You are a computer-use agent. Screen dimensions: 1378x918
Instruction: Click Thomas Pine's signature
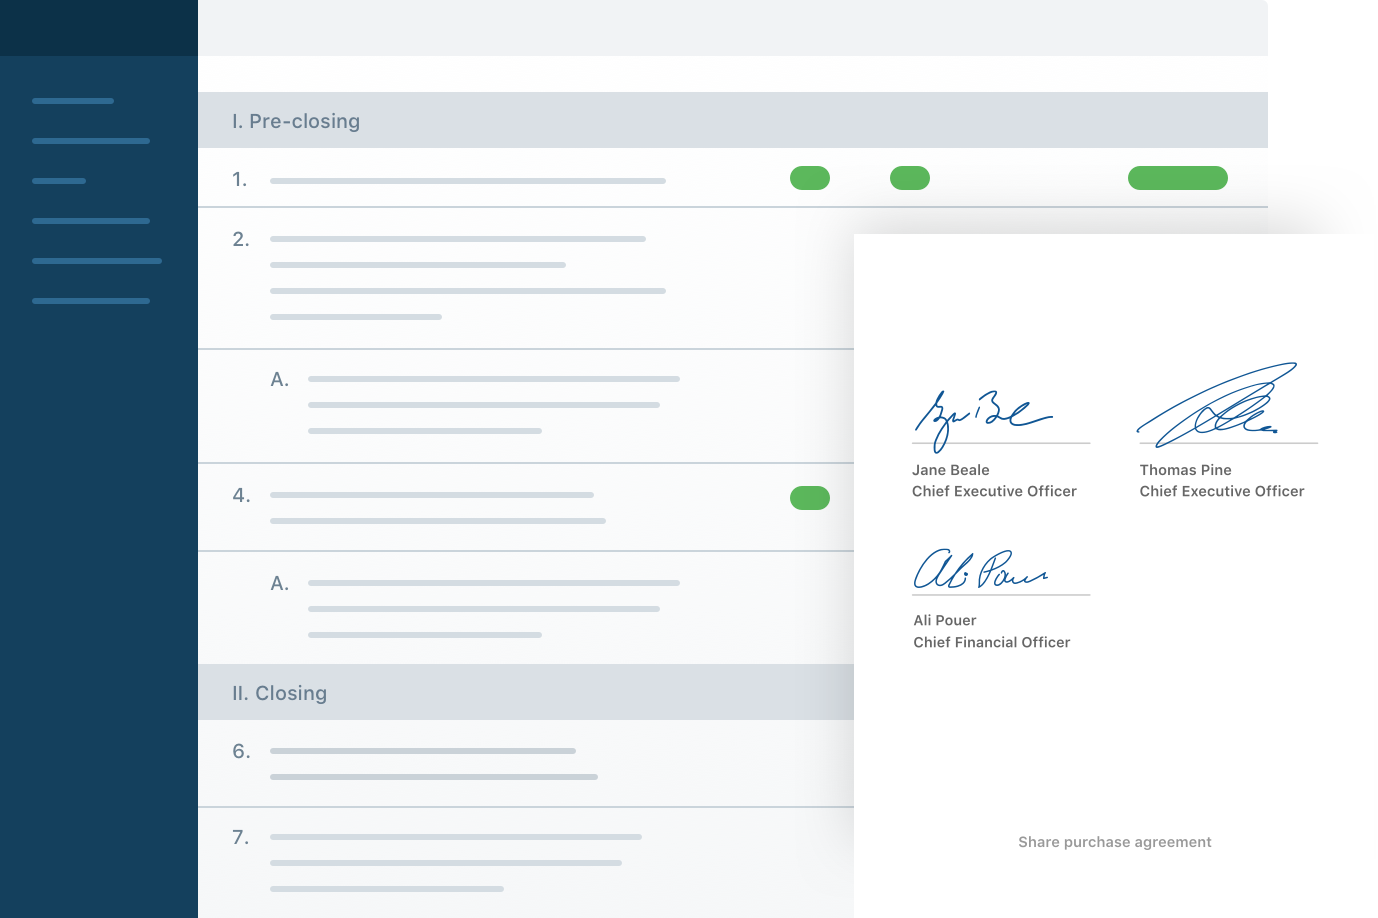click(x=1217, y=405)
